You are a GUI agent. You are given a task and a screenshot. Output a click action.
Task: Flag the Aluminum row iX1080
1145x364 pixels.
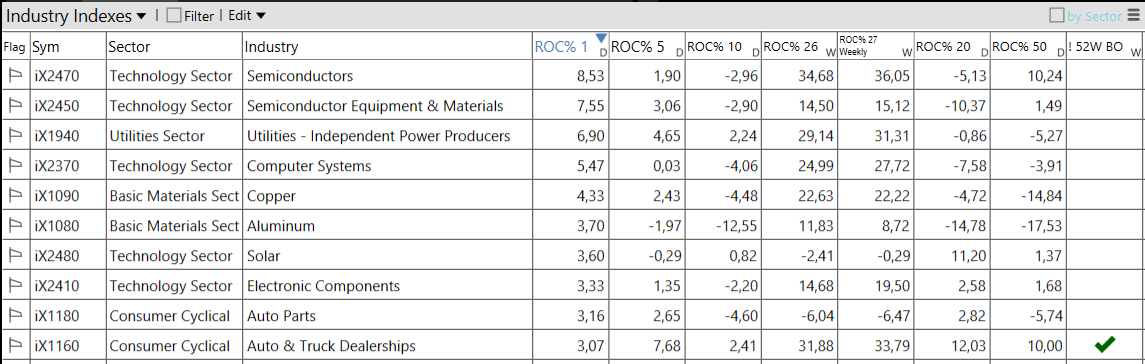point(15,226)
